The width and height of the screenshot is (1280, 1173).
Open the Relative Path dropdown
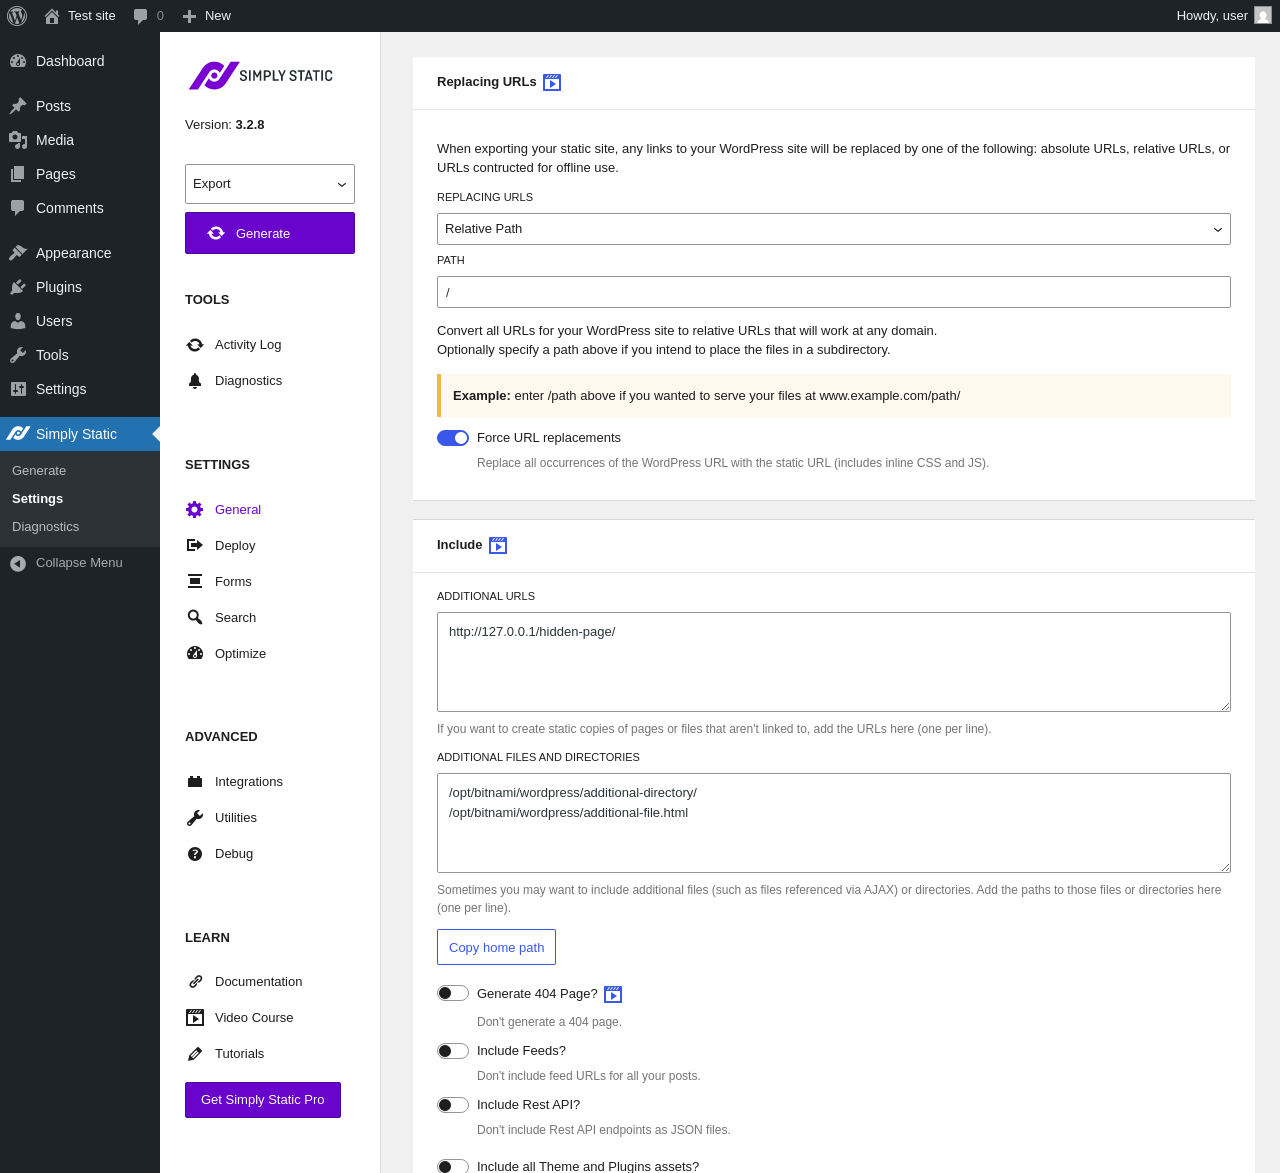coord(834,229)
